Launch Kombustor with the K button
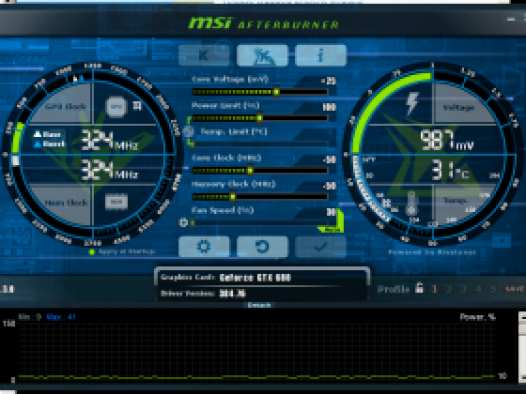Screen dimensions: 526x394 coord(204,55)
